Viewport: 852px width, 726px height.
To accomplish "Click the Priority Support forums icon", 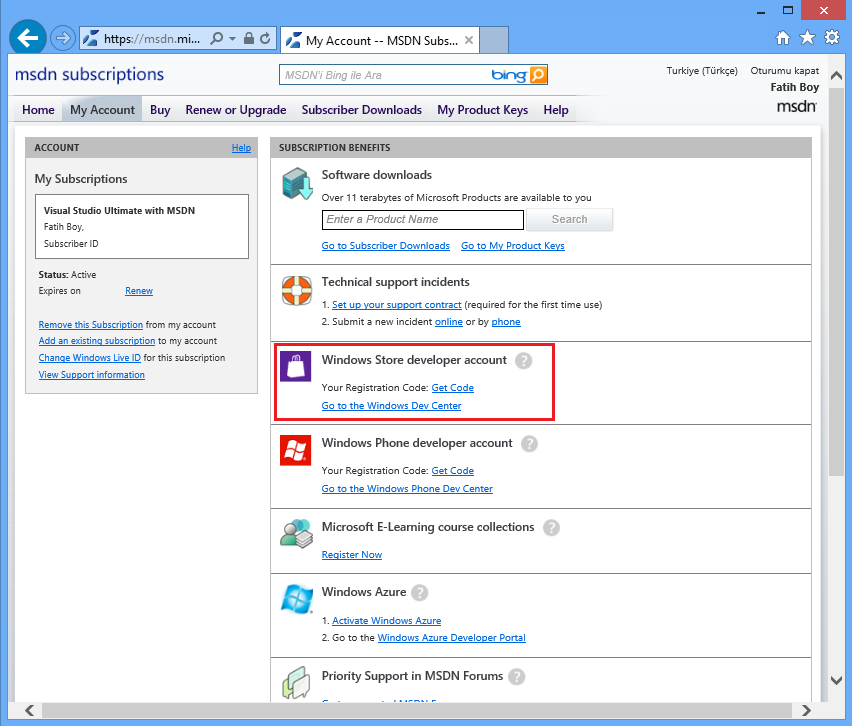I will (296, 683).
